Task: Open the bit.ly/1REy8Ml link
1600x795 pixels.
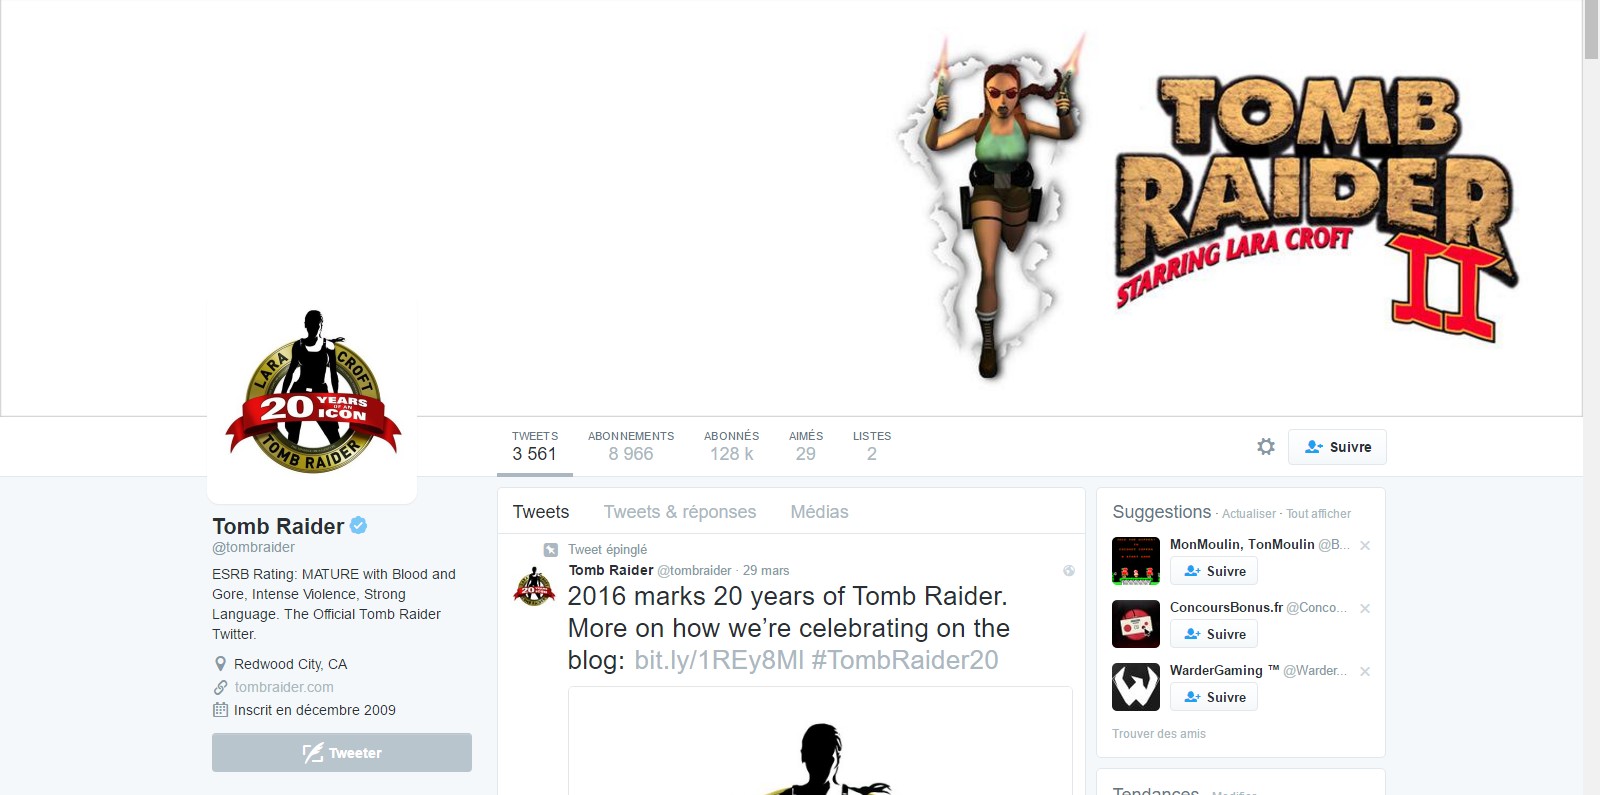Action: (719, 660)
